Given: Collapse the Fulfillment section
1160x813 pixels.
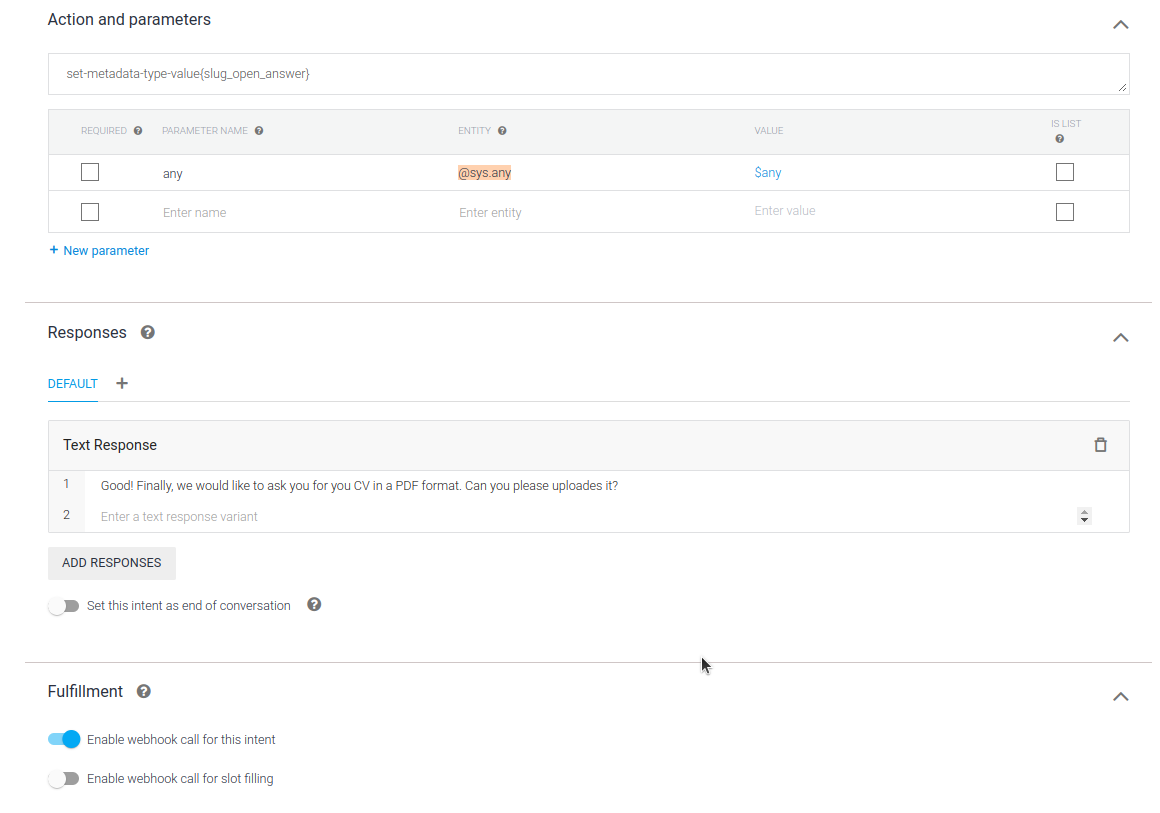Looking at the screenshot, I should coord(1120,696).
